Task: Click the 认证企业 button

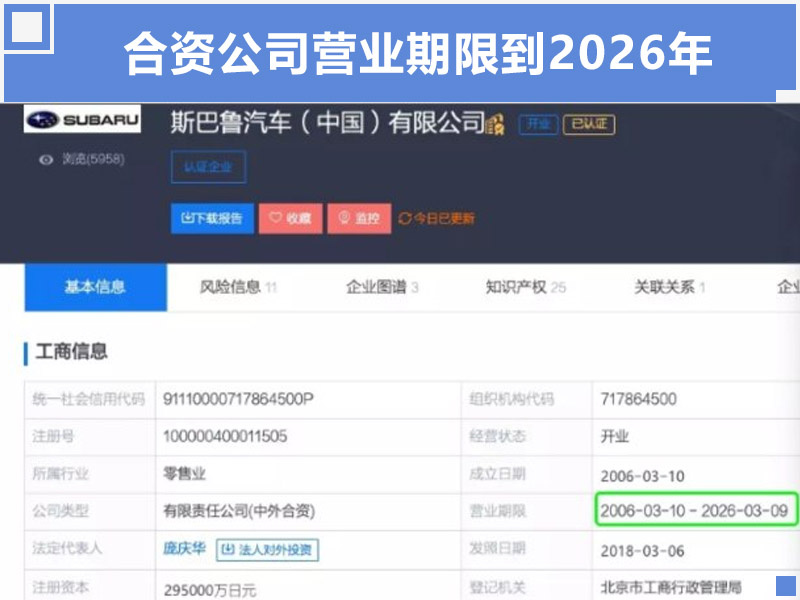Action: (x=209, y=167)
